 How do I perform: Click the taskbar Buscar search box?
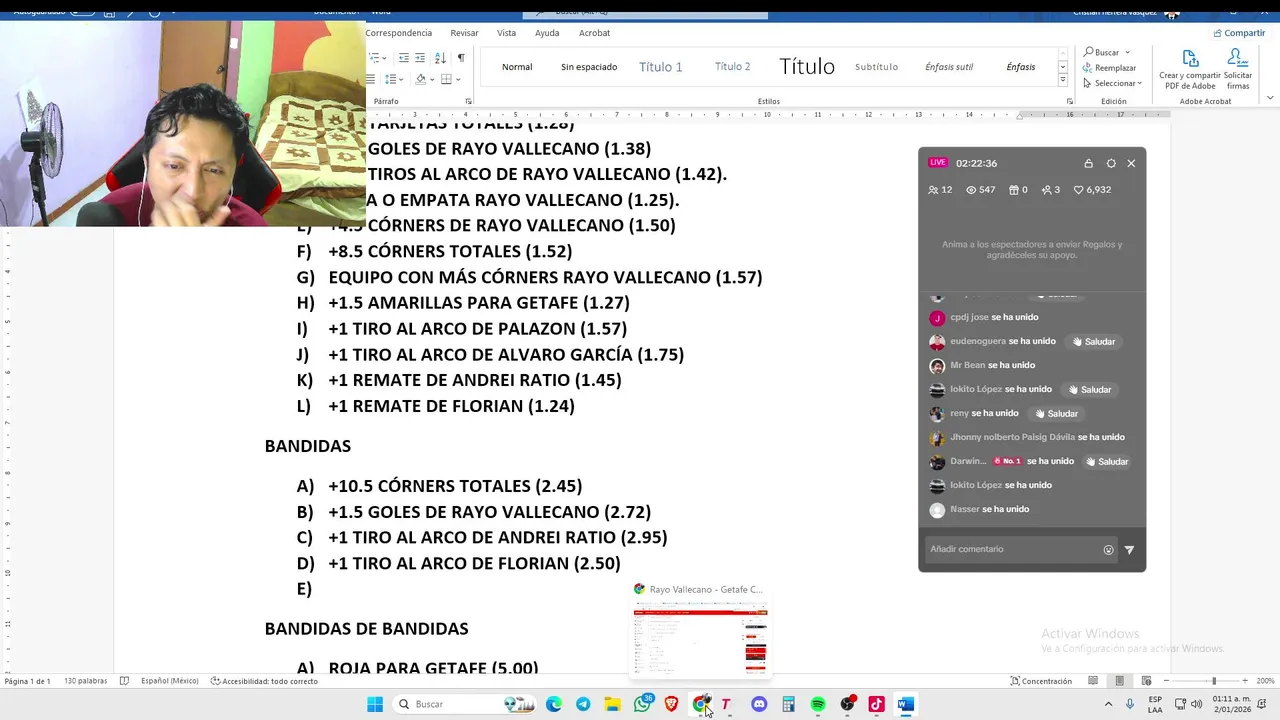coord(465,704)
